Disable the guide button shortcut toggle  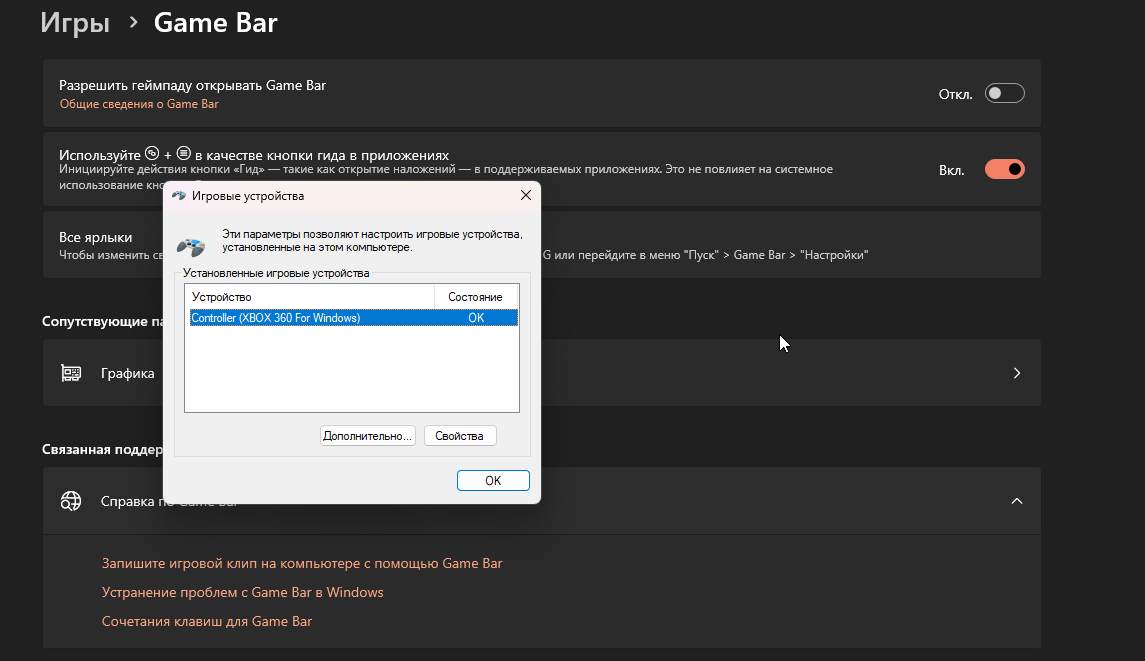[1004, 169]
